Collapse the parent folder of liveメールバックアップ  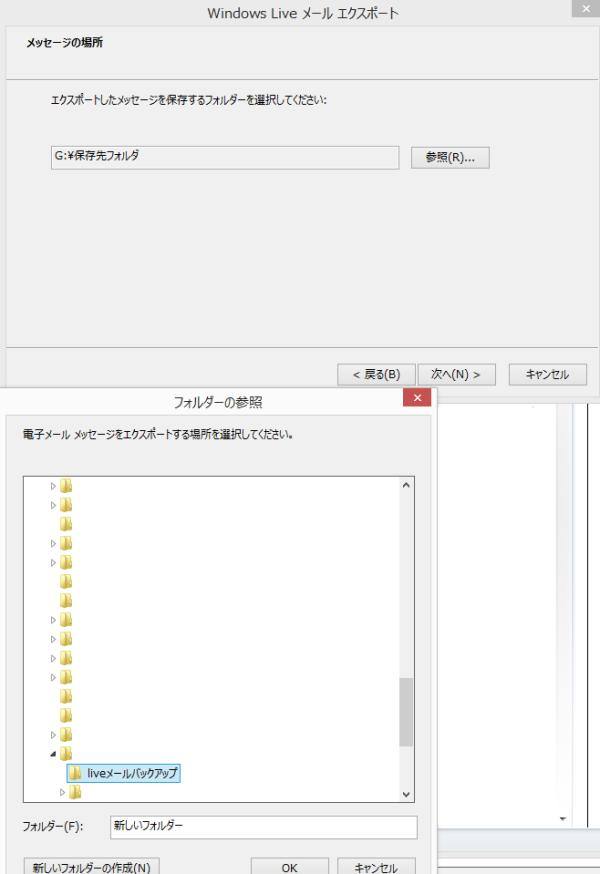click(x=53, y=754)
